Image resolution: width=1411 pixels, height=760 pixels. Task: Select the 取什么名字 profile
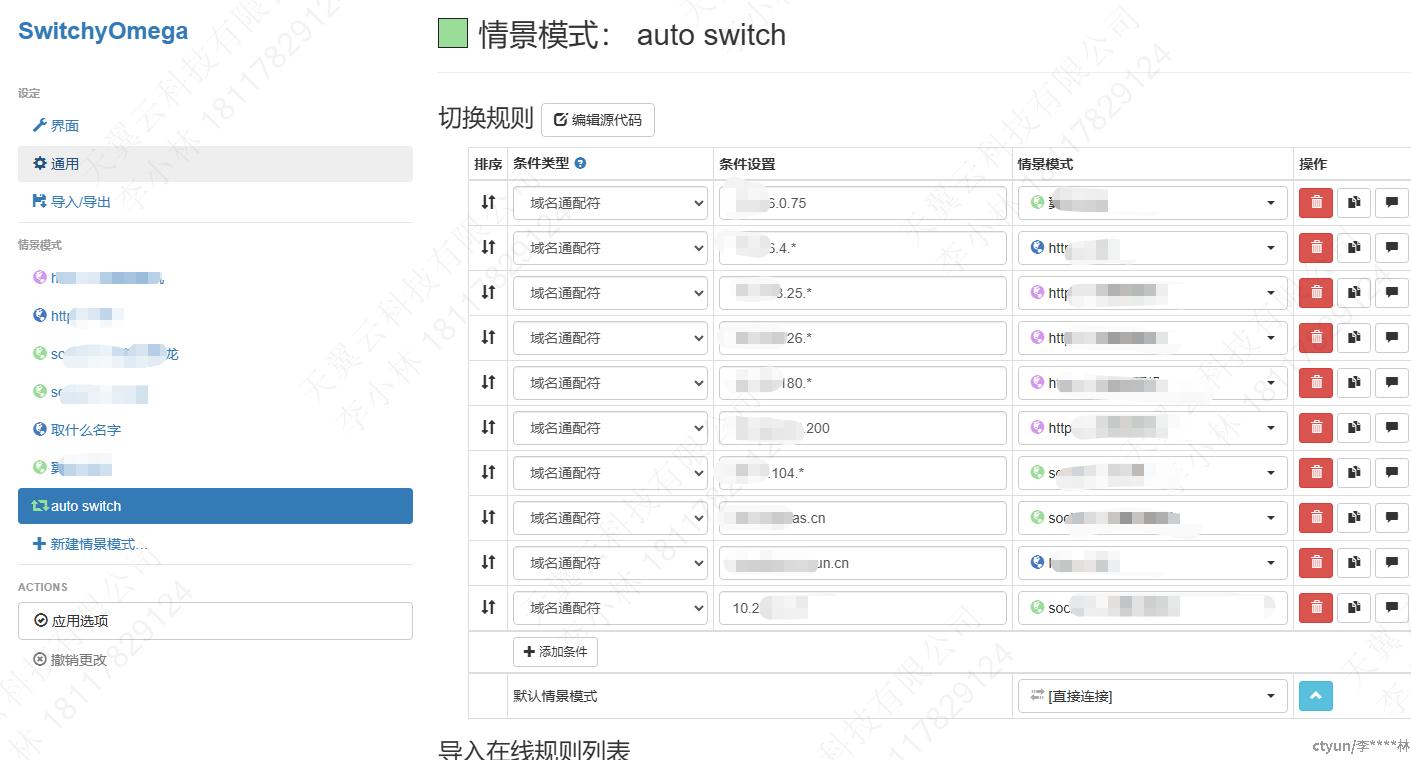(215, 430)
